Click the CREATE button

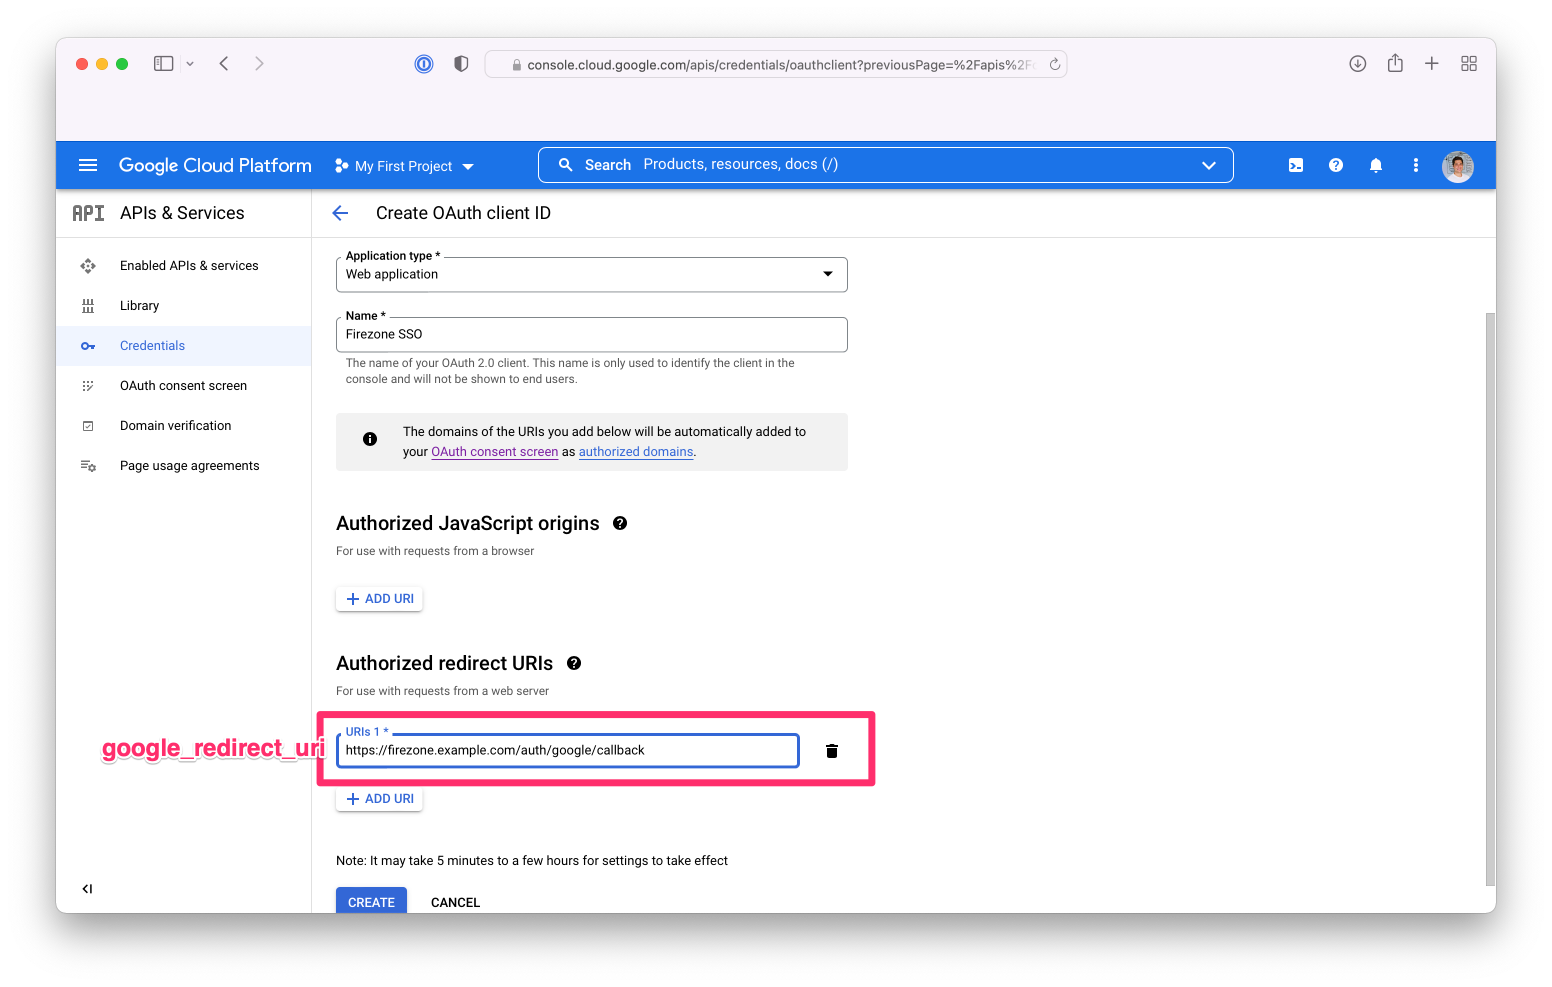tap(371, 901)
